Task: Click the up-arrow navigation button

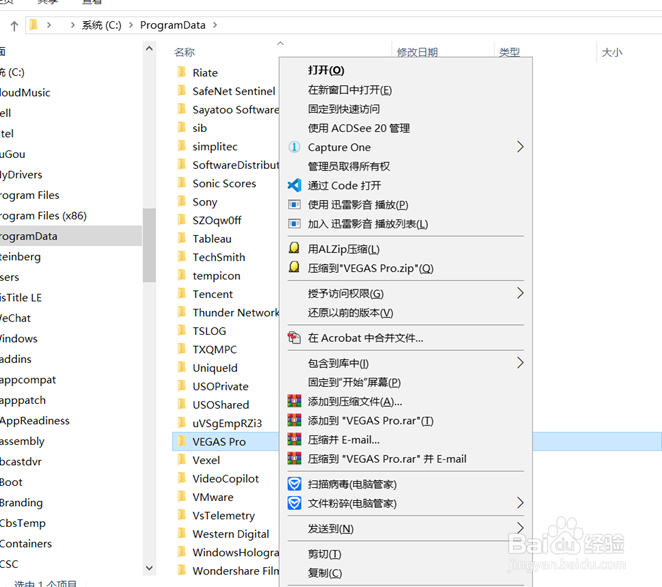Action: 14,26
